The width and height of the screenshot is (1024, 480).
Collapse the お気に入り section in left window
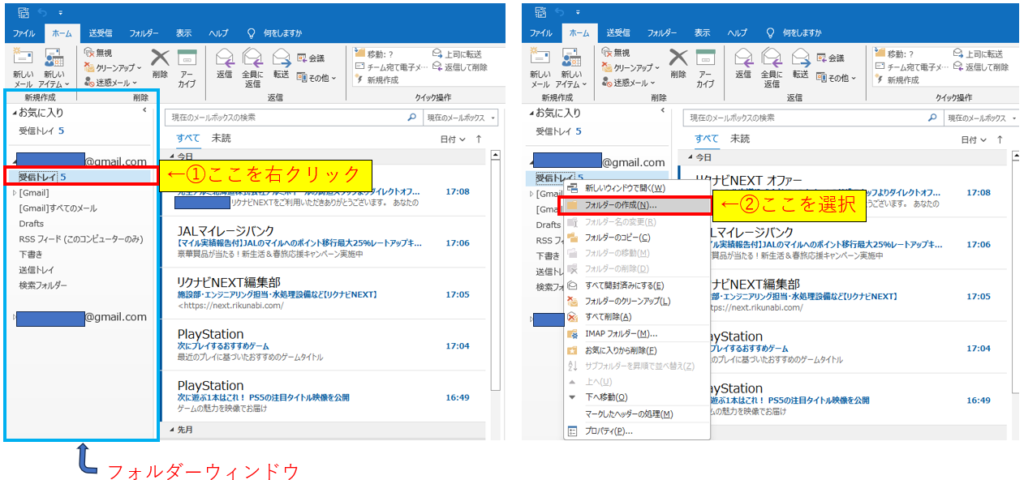click(11, 112)
